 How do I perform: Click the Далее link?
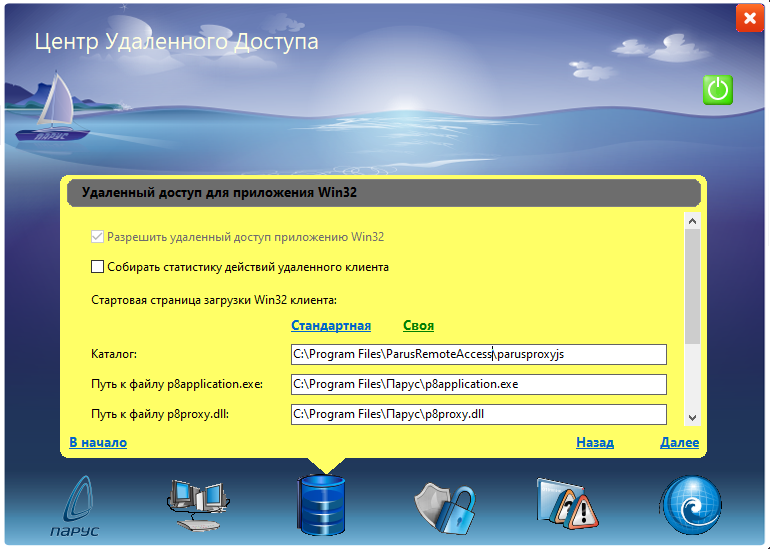[x=679, y=442]
